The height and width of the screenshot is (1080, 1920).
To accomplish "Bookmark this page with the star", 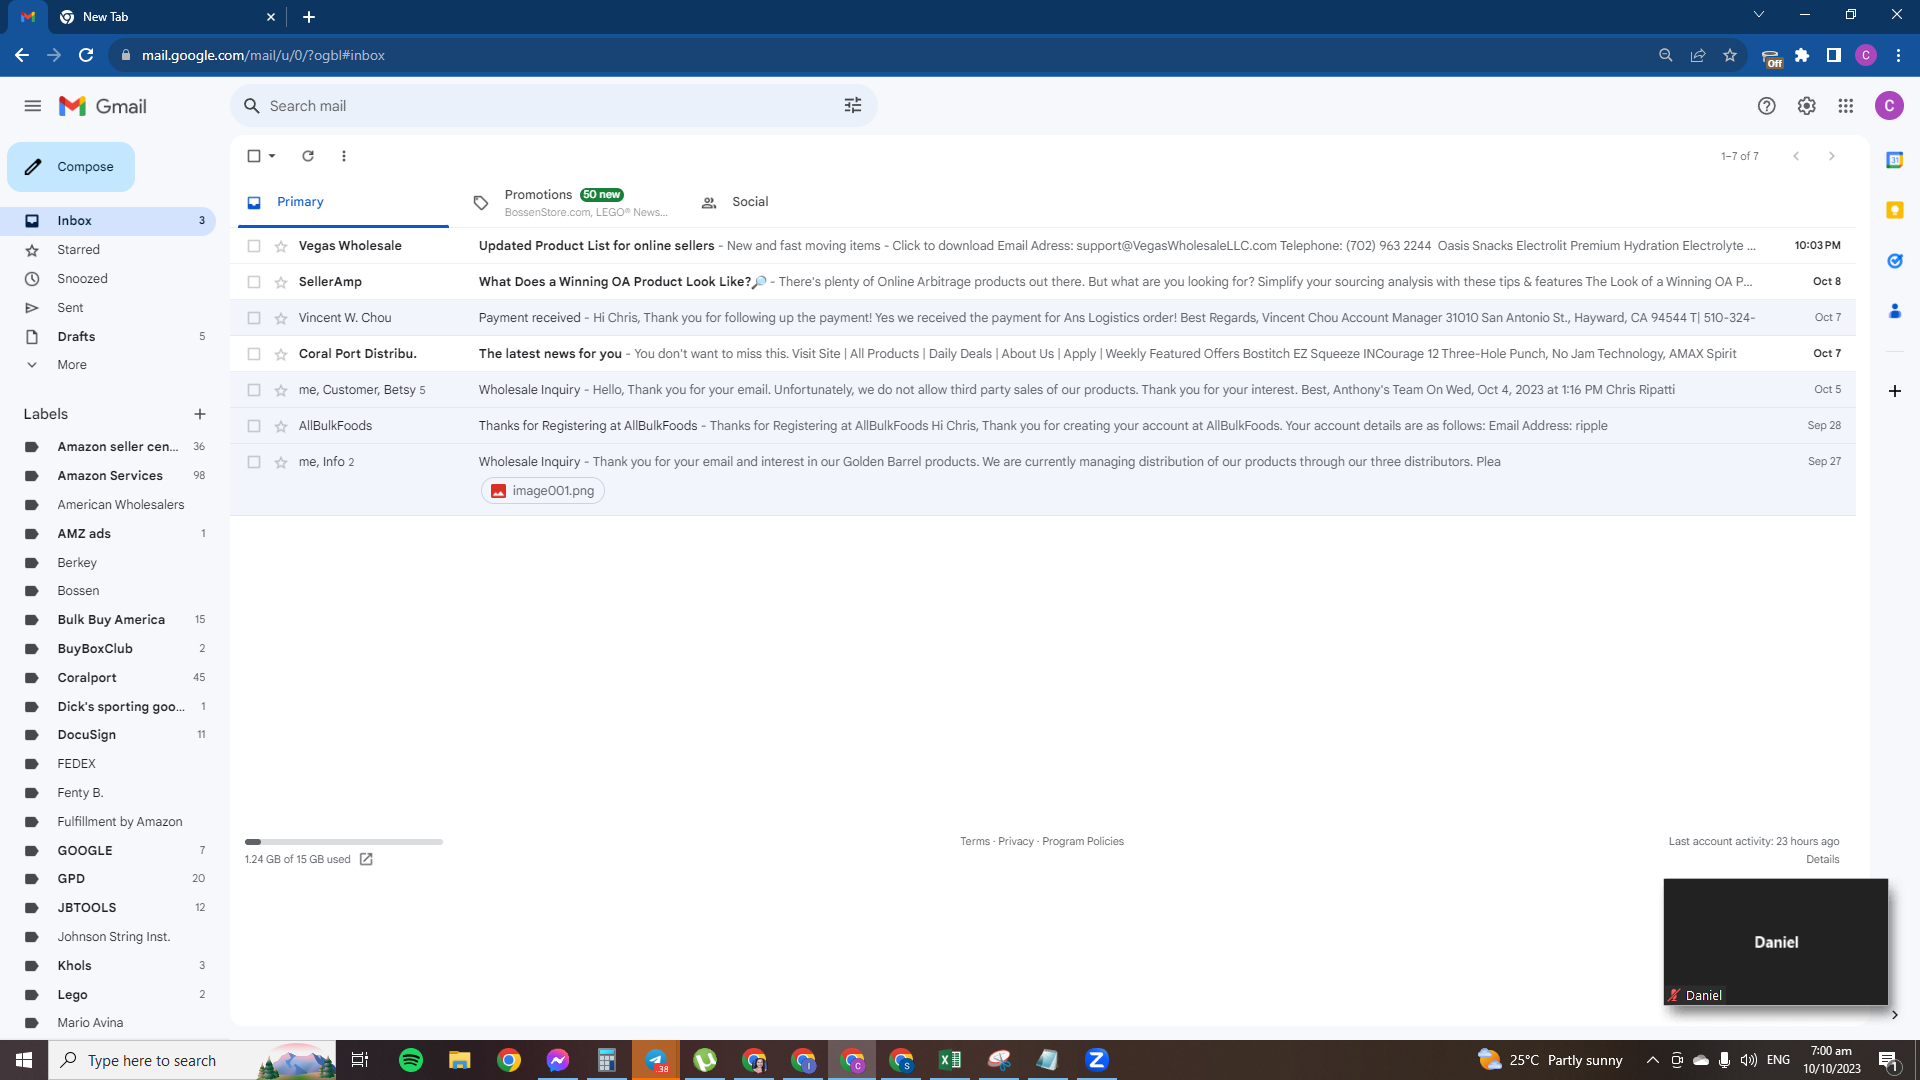I will 1730,55.
